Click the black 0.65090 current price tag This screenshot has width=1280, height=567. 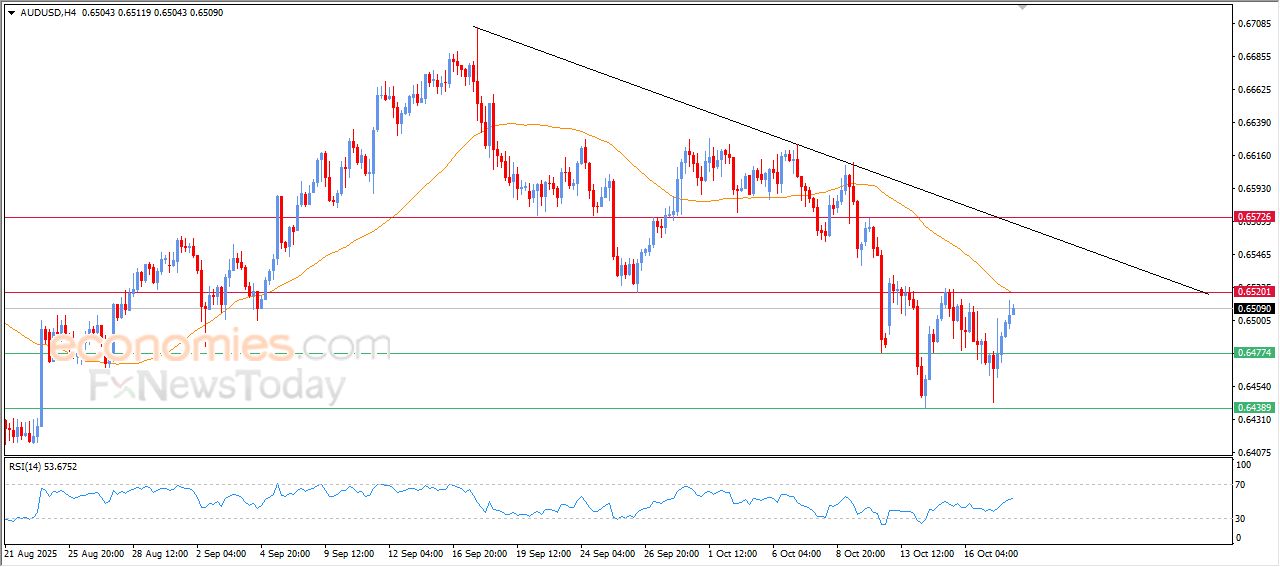(1253, 309)
